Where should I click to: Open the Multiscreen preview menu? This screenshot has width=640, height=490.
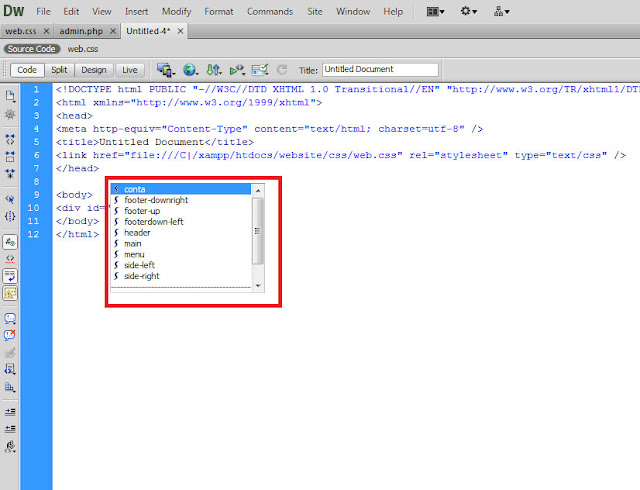(x=166, y=70)
